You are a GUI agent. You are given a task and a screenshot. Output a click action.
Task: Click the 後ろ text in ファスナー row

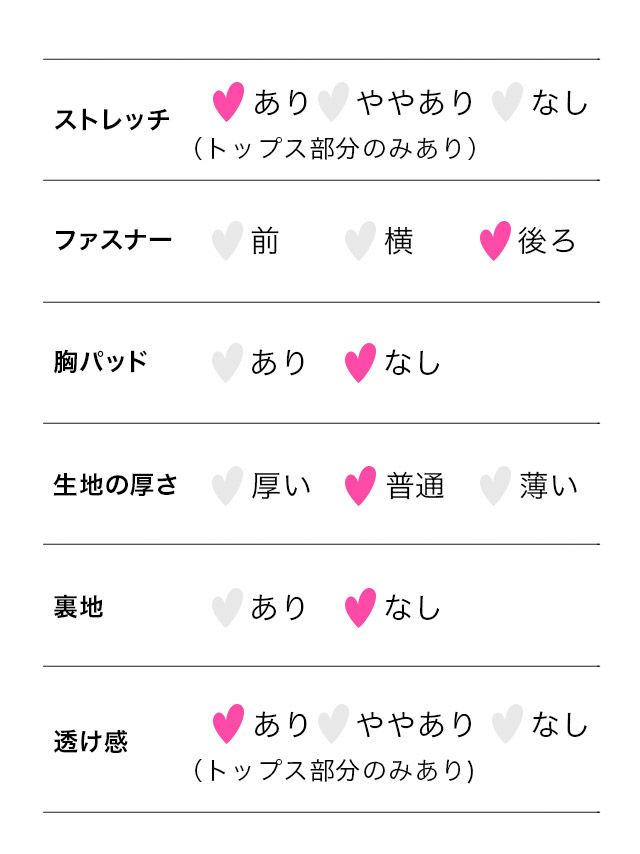(547, 241)
